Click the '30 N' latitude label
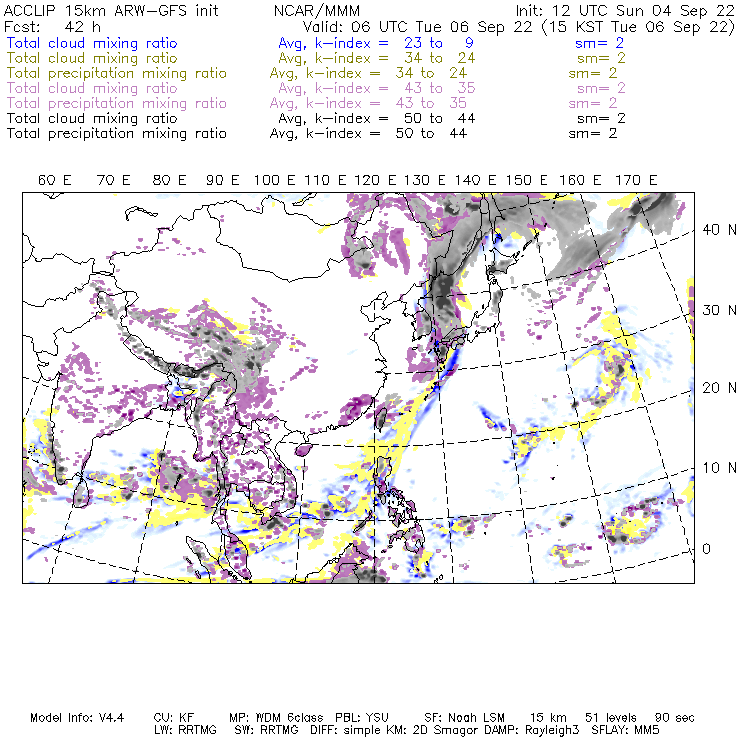 click(x=719, y=310)
